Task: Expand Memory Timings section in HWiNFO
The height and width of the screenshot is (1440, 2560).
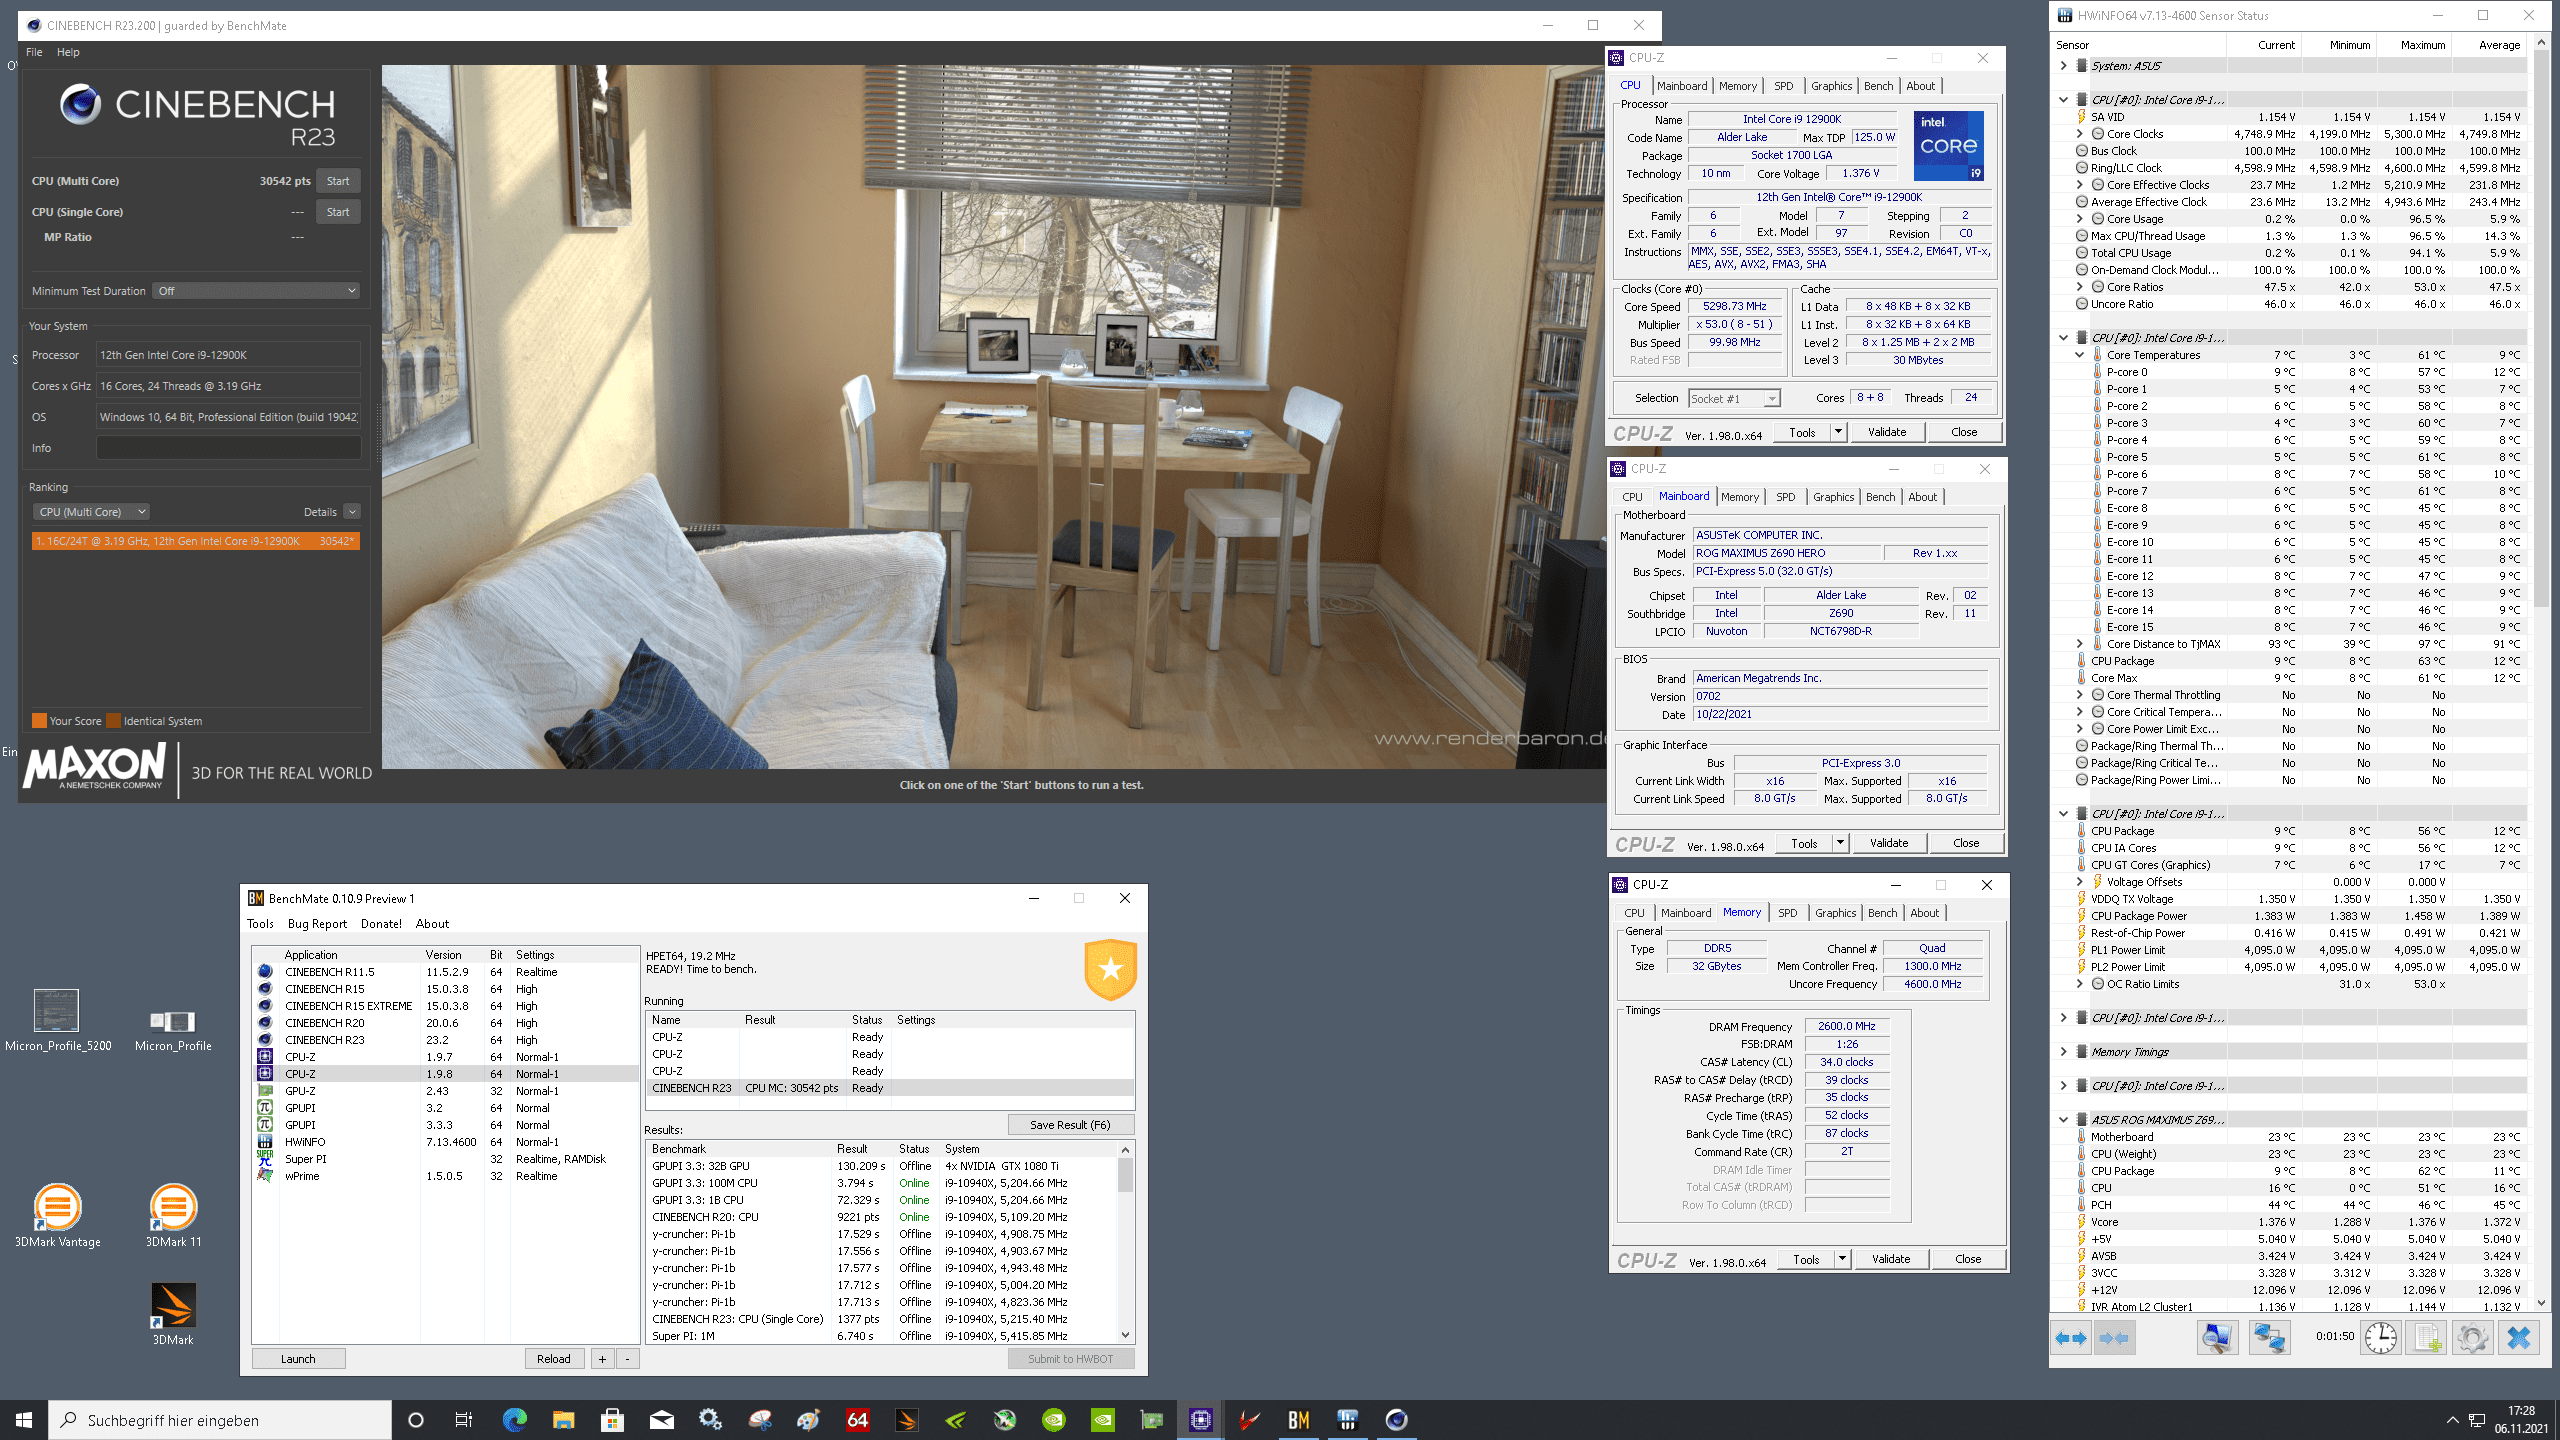Action: tap(2064, 1052)
